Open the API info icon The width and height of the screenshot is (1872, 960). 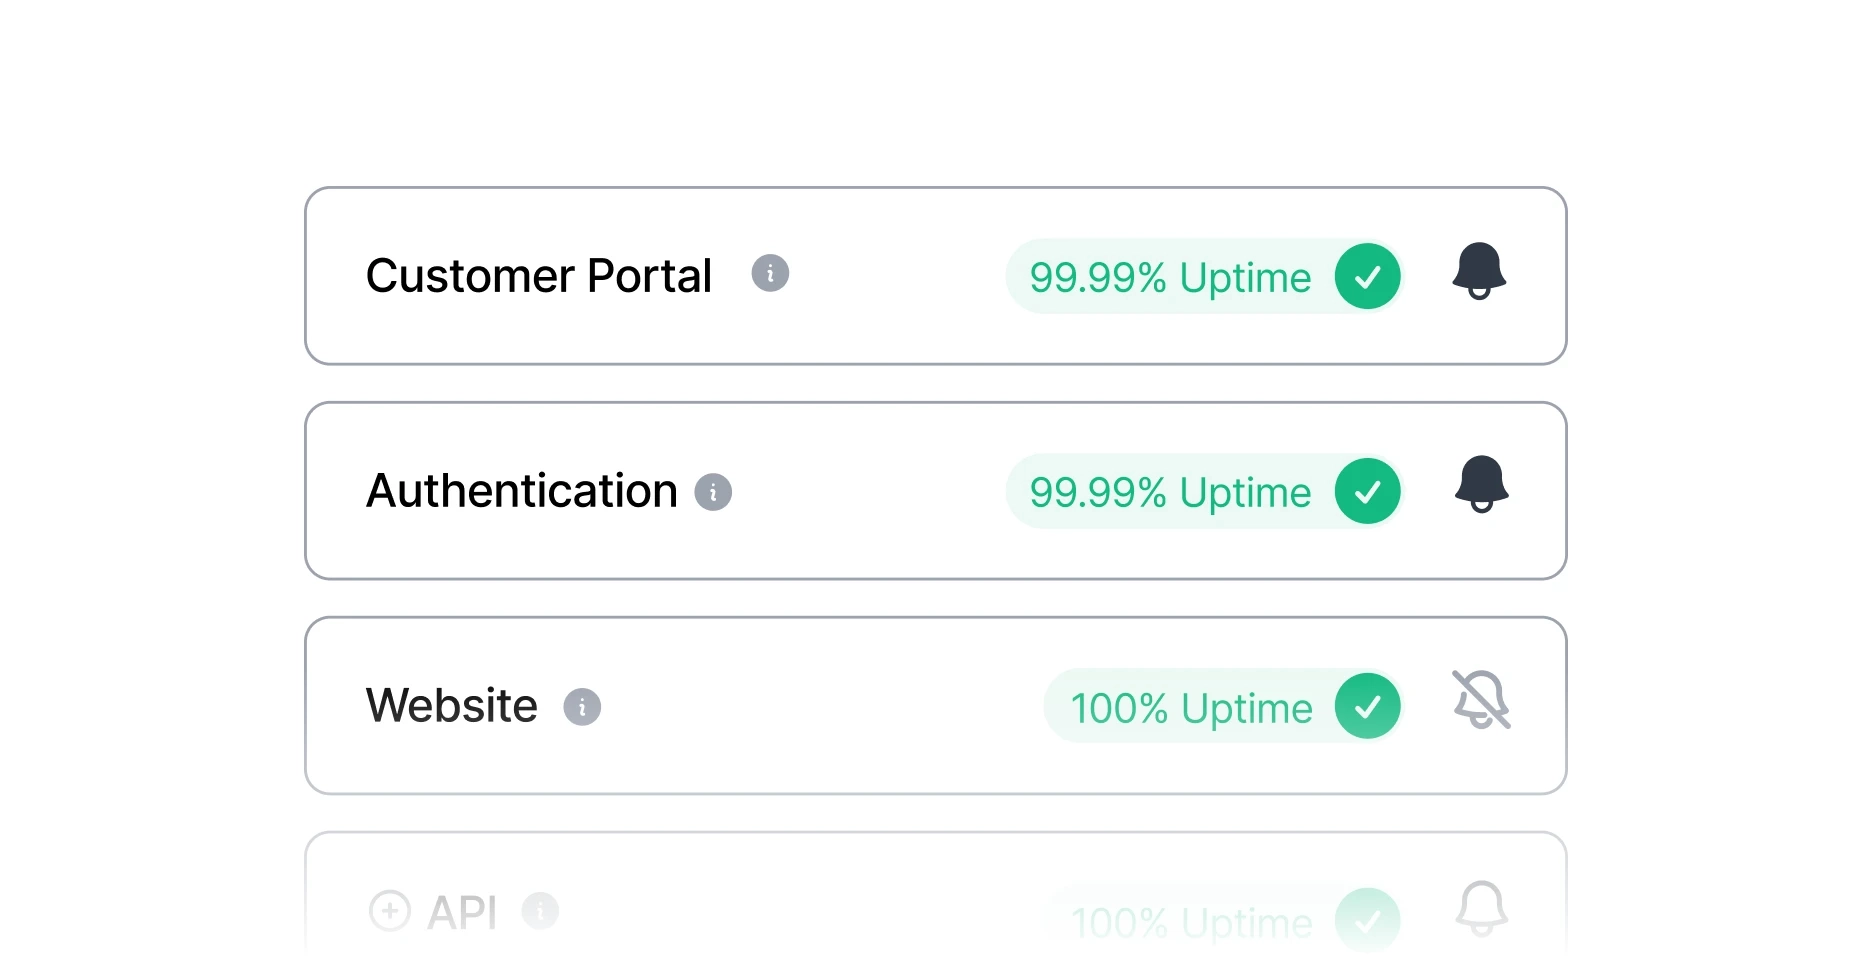coord(541,912)
